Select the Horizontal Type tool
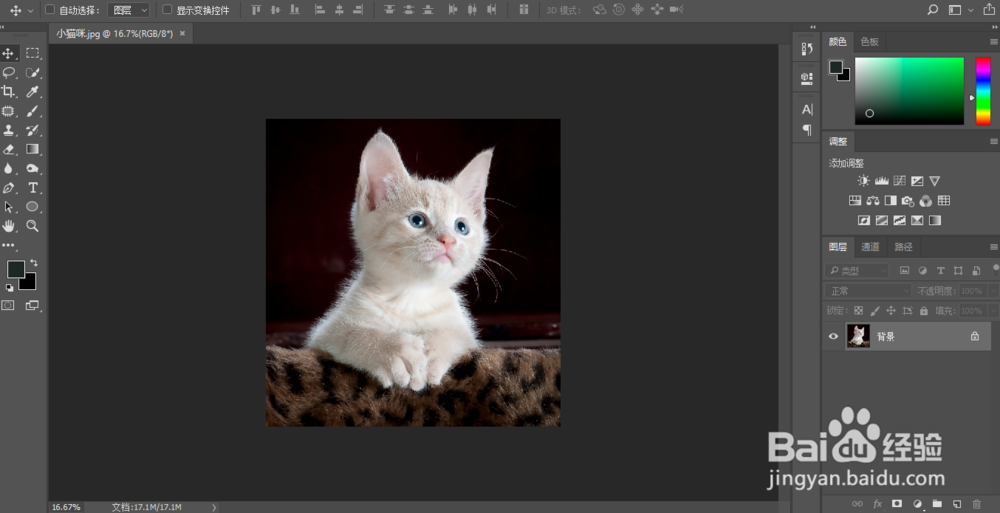The image size is (1000, 513). pyautogui.click(x=33, y=188)
